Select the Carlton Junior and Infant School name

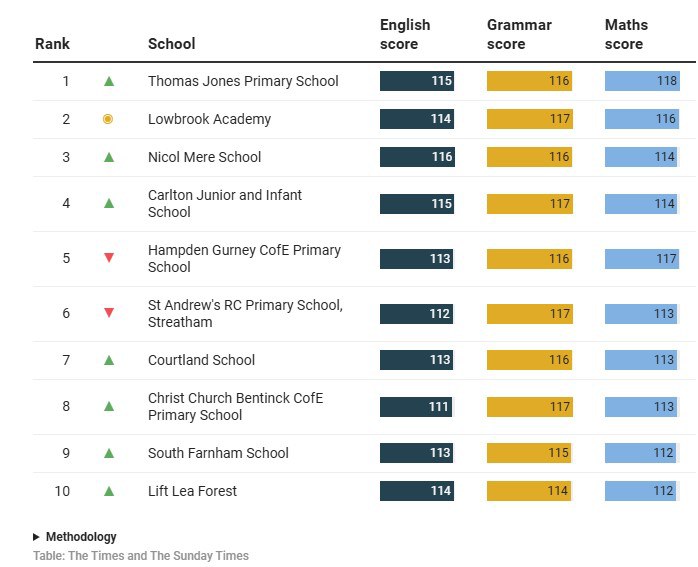pyautogui.click(x=225, y=203)
